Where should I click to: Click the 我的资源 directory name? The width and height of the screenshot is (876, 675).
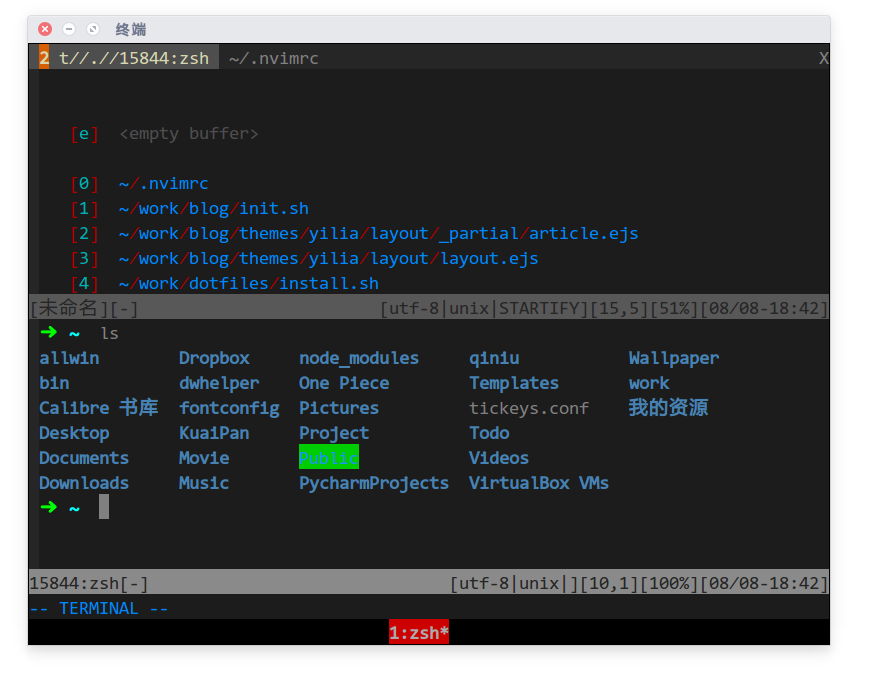tap(669, 407)
